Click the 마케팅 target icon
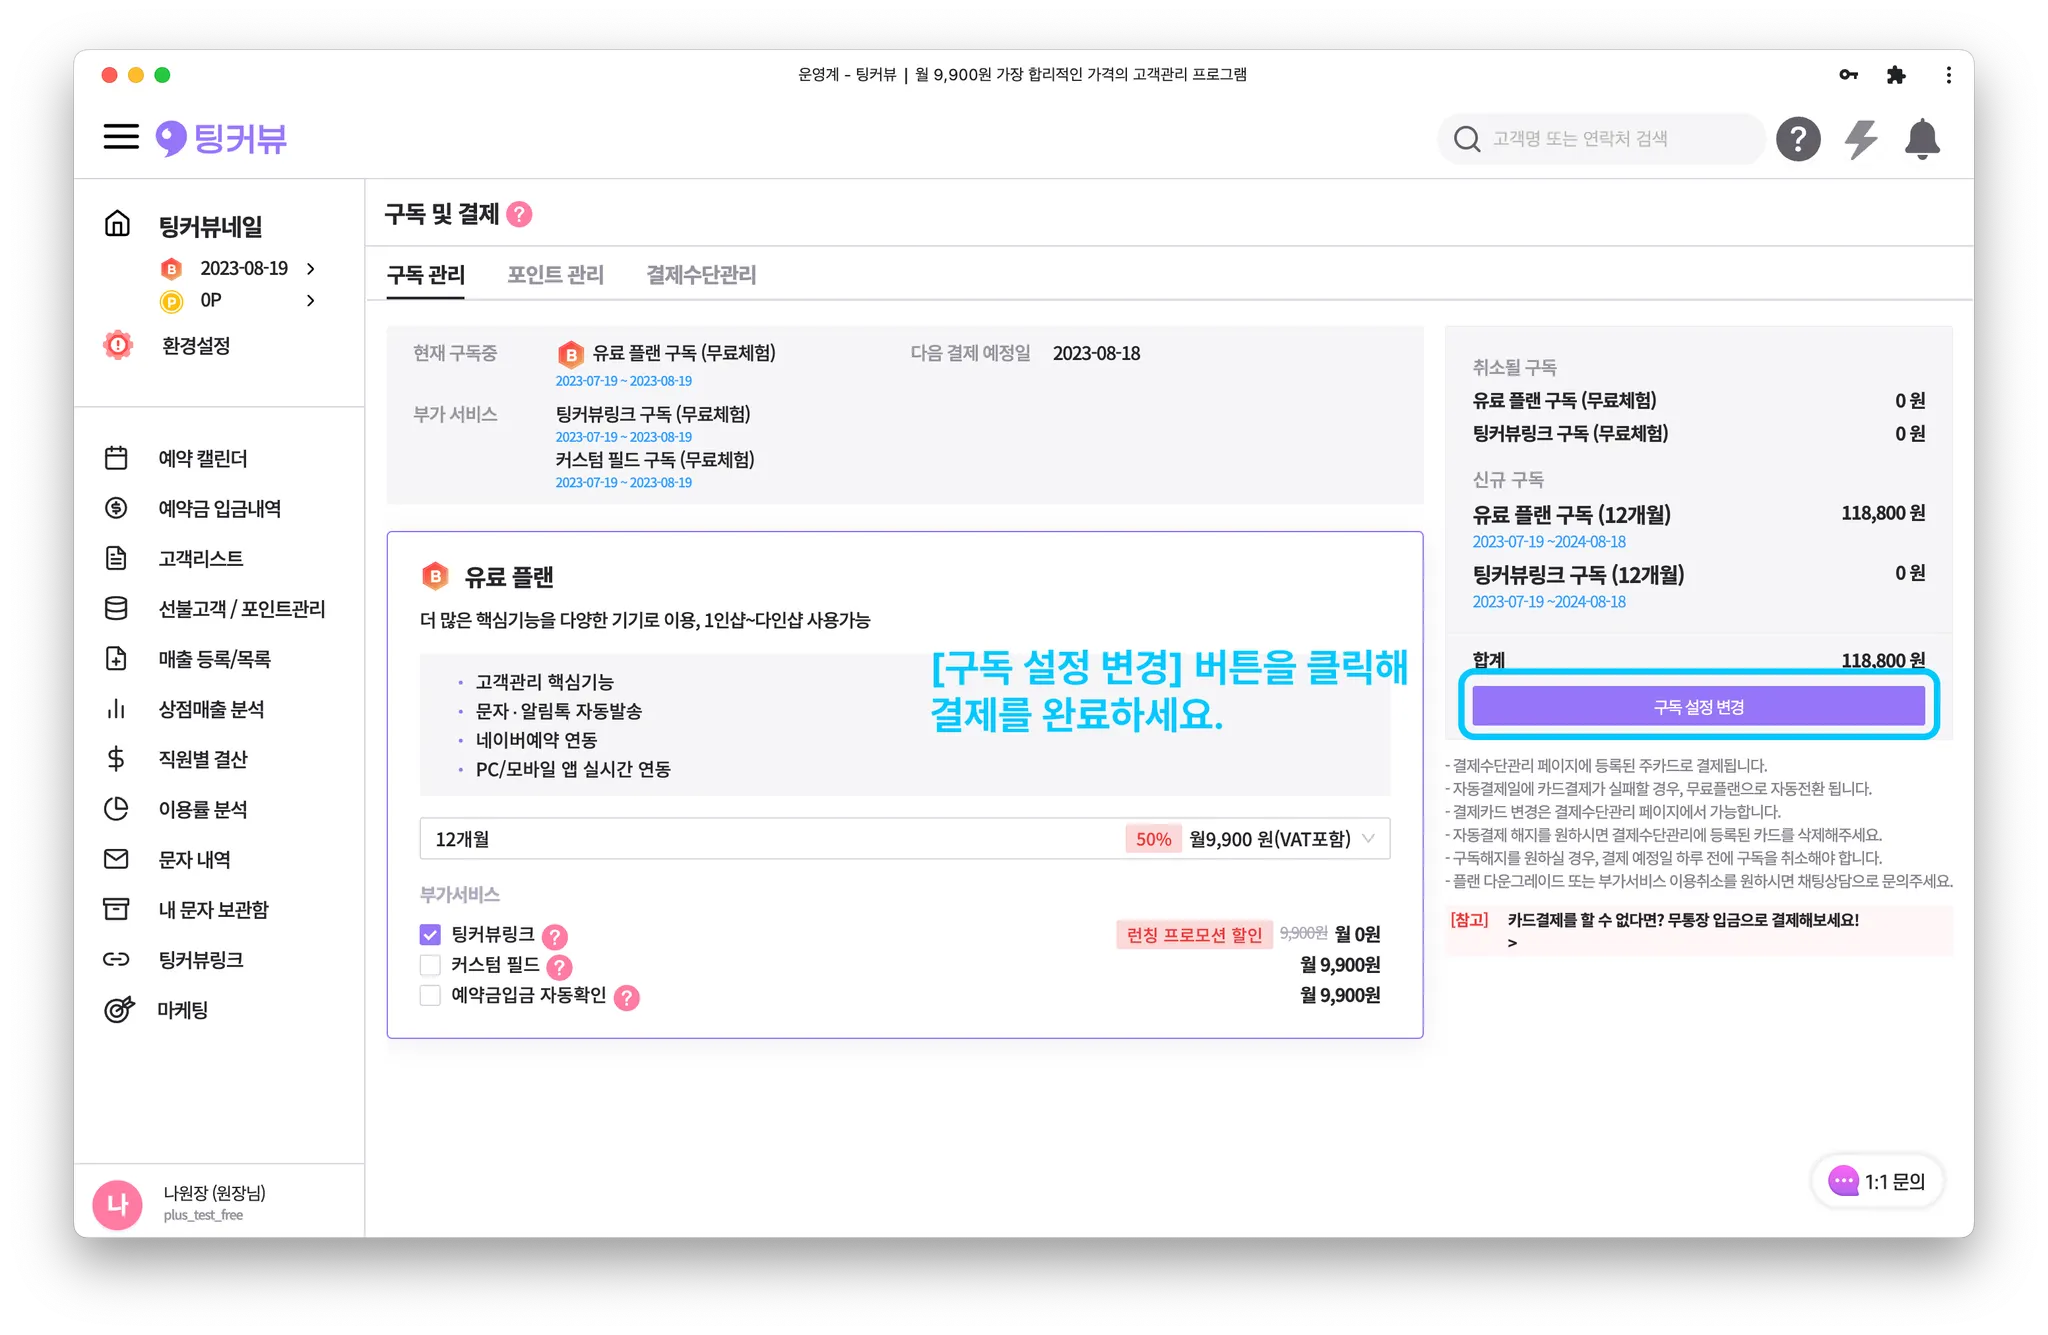Screen dimensions: 2048x1335 118,1010
